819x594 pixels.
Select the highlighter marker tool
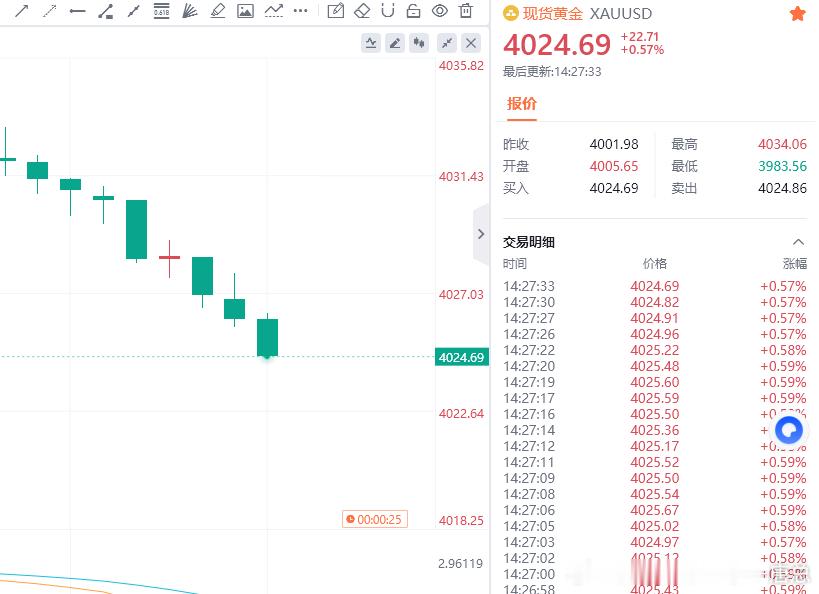coord(217,11)
